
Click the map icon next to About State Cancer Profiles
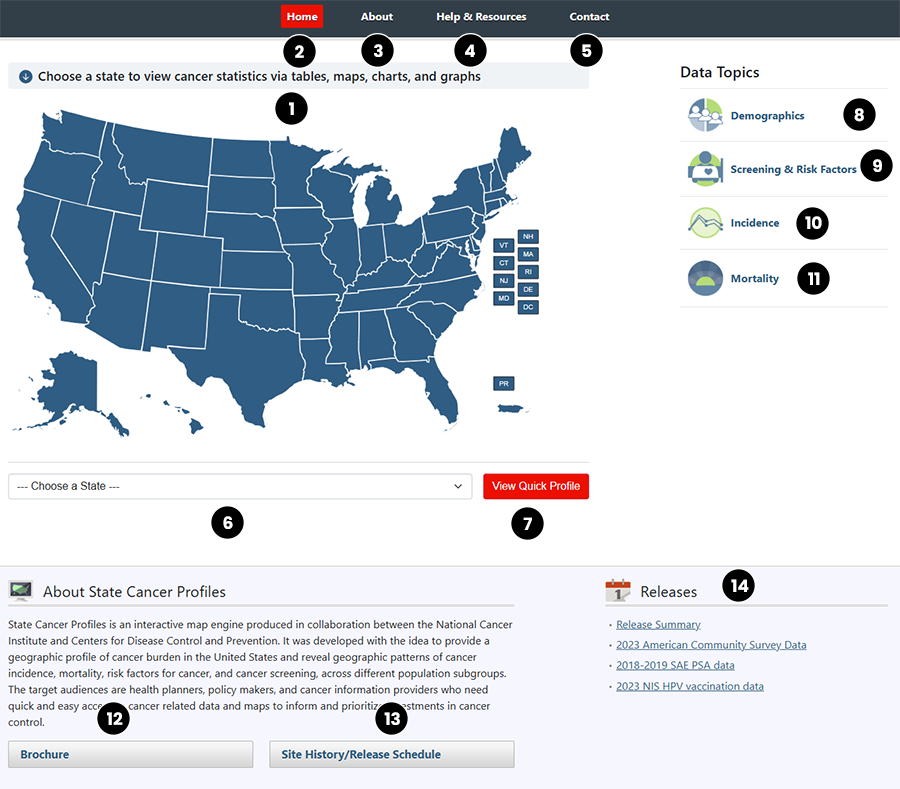21,590
